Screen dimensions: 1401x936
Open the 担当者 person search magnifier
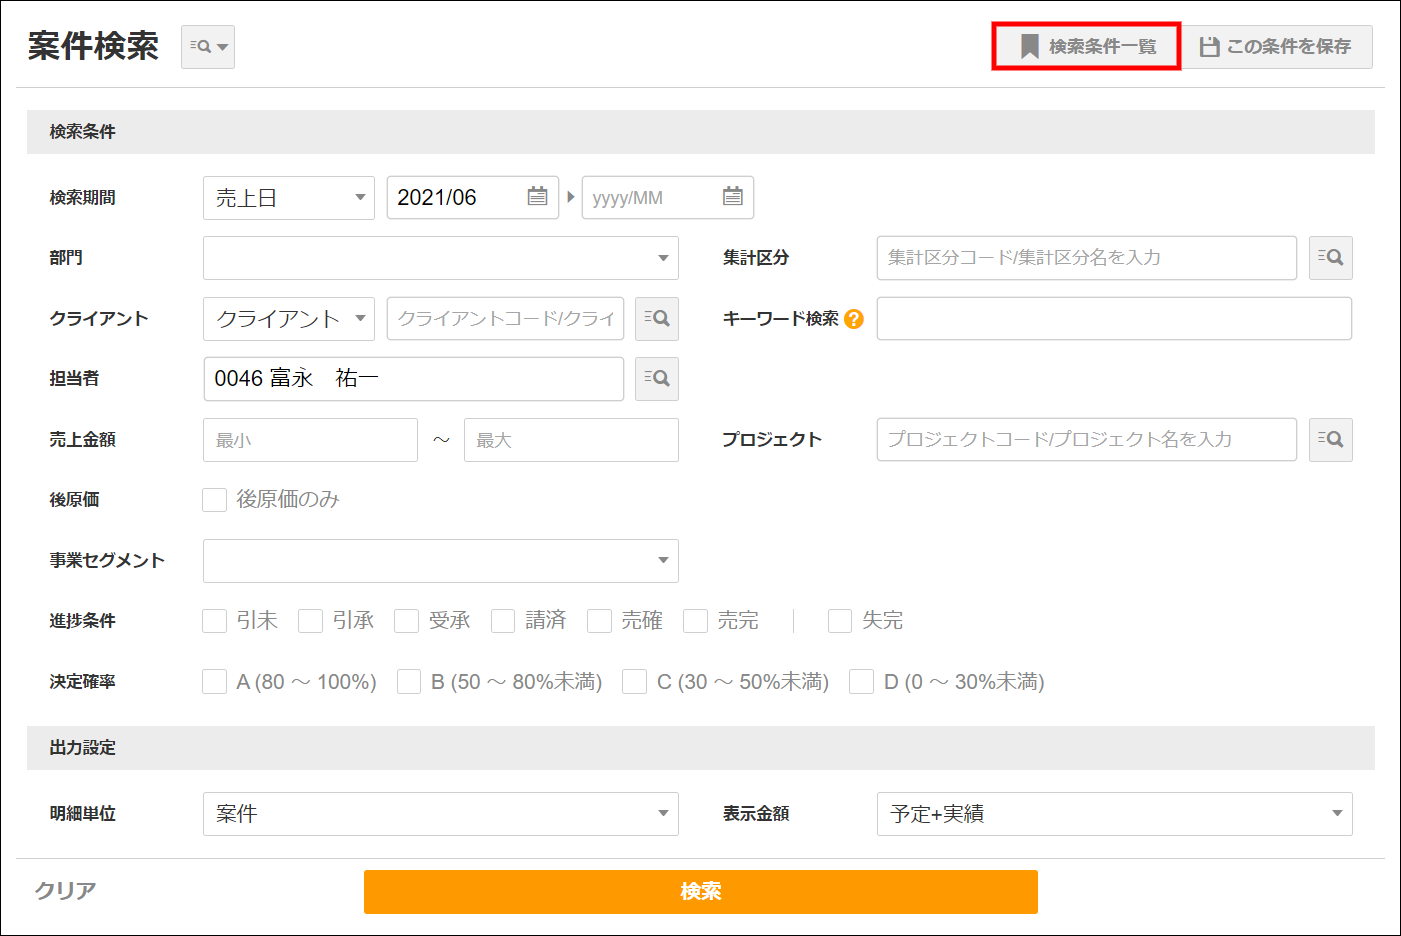(x=656, y=379)
